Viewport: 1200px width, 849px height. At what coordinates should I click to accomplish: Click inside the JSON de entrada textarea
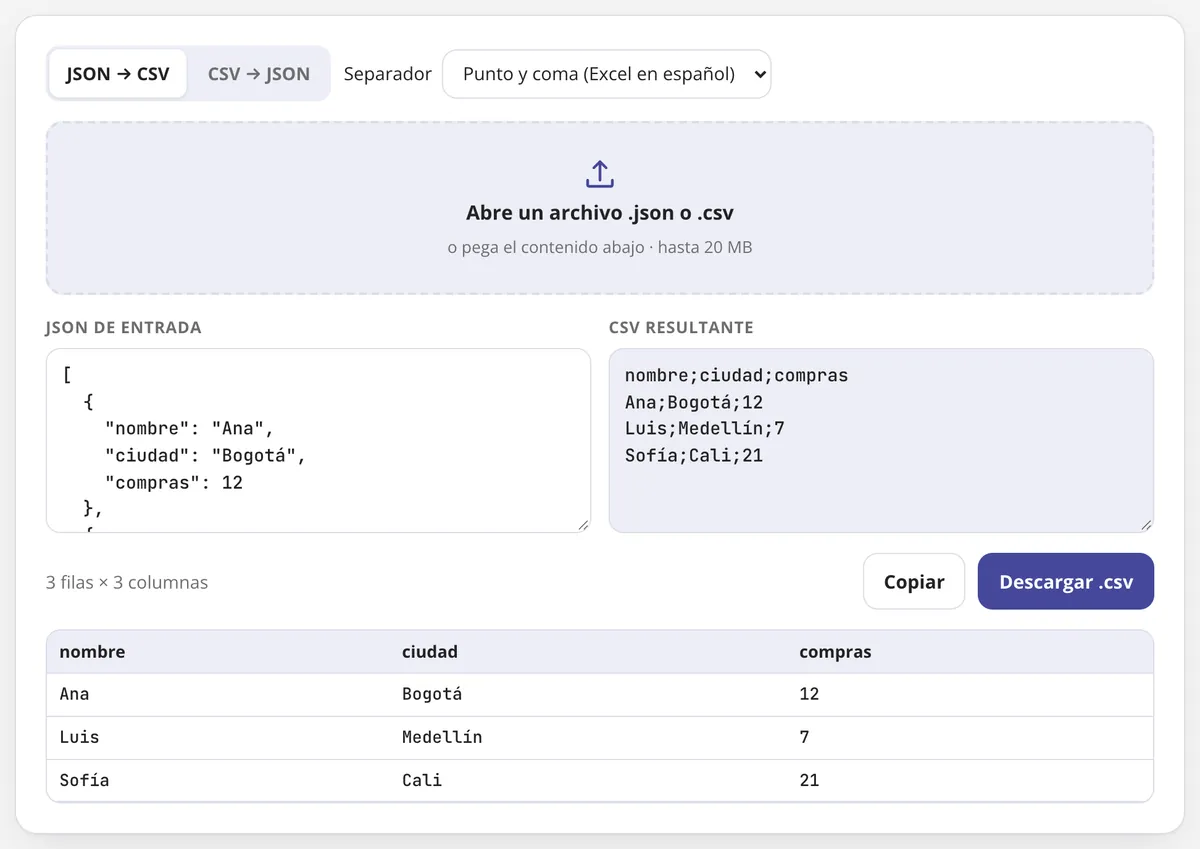pos(318,440)
